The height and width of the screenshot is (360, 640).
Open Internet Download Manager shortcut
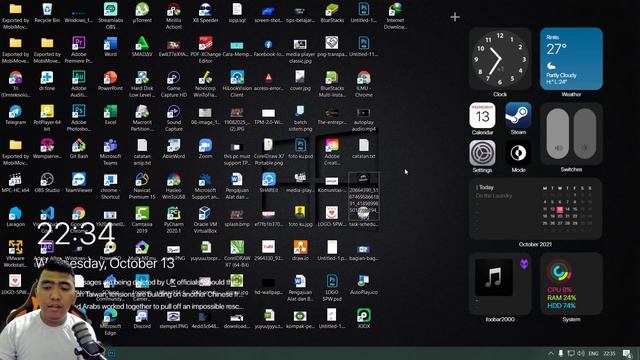(x=395, y=16)
